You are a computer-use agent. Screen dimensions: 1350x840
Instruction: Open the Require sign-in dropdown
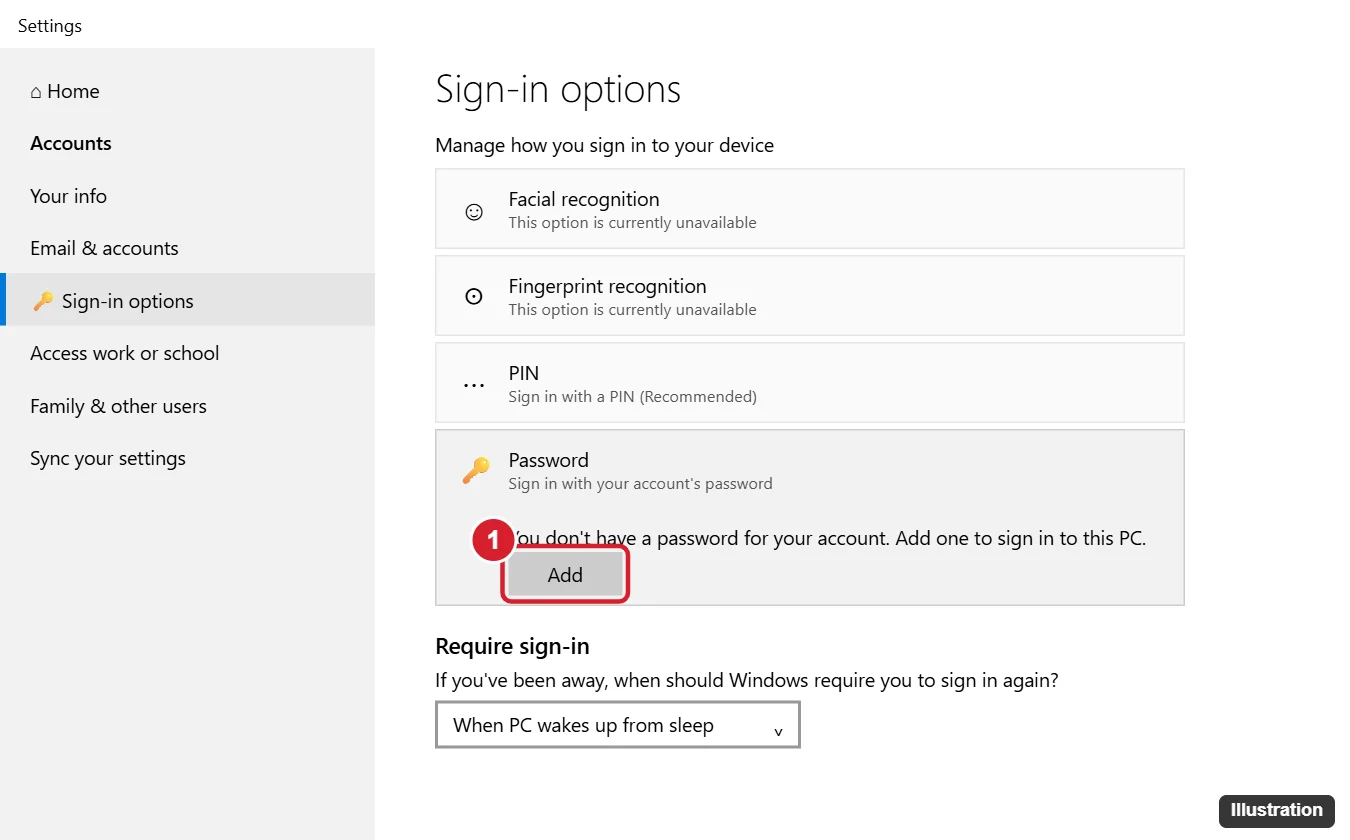click(618, 725)
